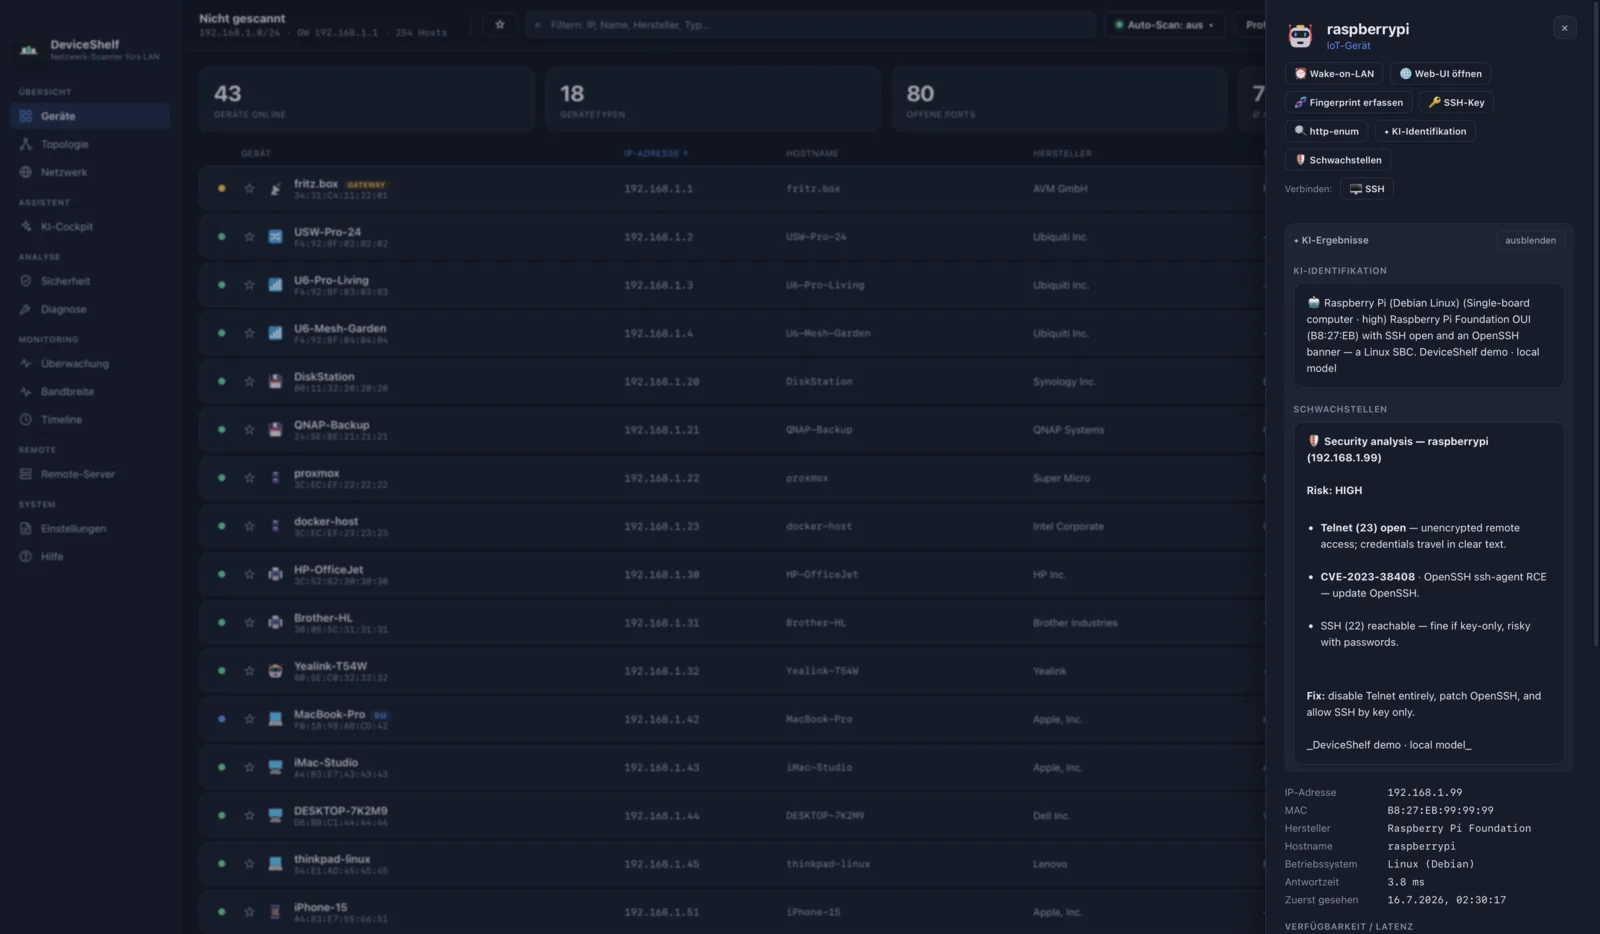Click the docker-host server icon
Screen dimensions: 1600x934
click(x=275, y=526)
